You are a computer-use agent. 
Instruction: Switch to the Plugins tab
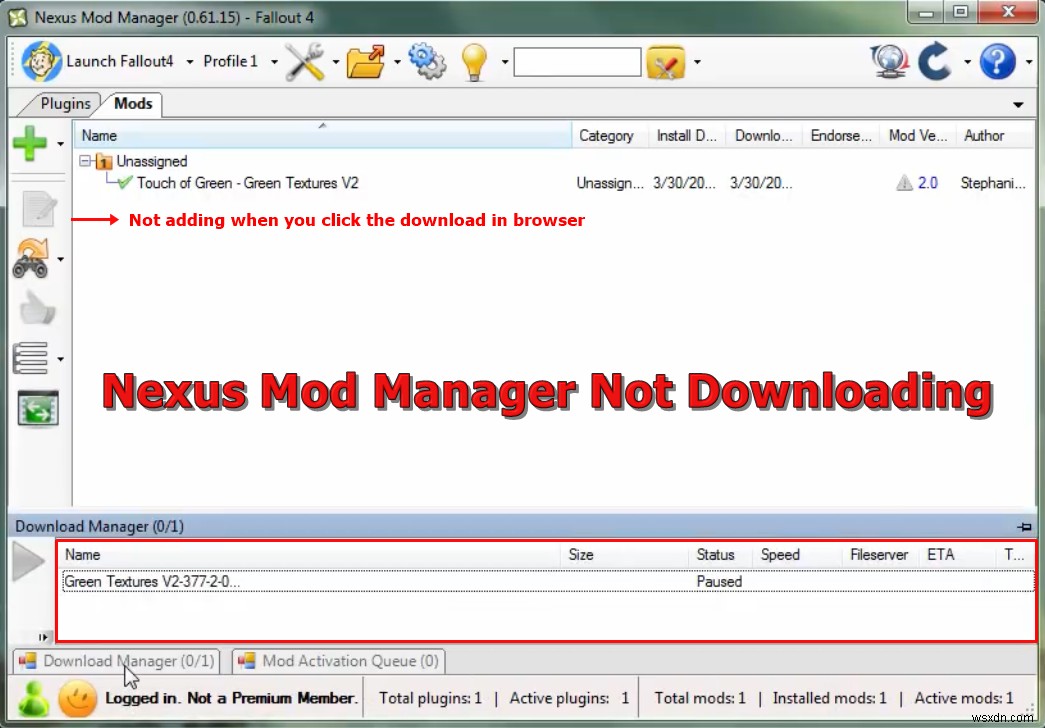pos(65,104)
